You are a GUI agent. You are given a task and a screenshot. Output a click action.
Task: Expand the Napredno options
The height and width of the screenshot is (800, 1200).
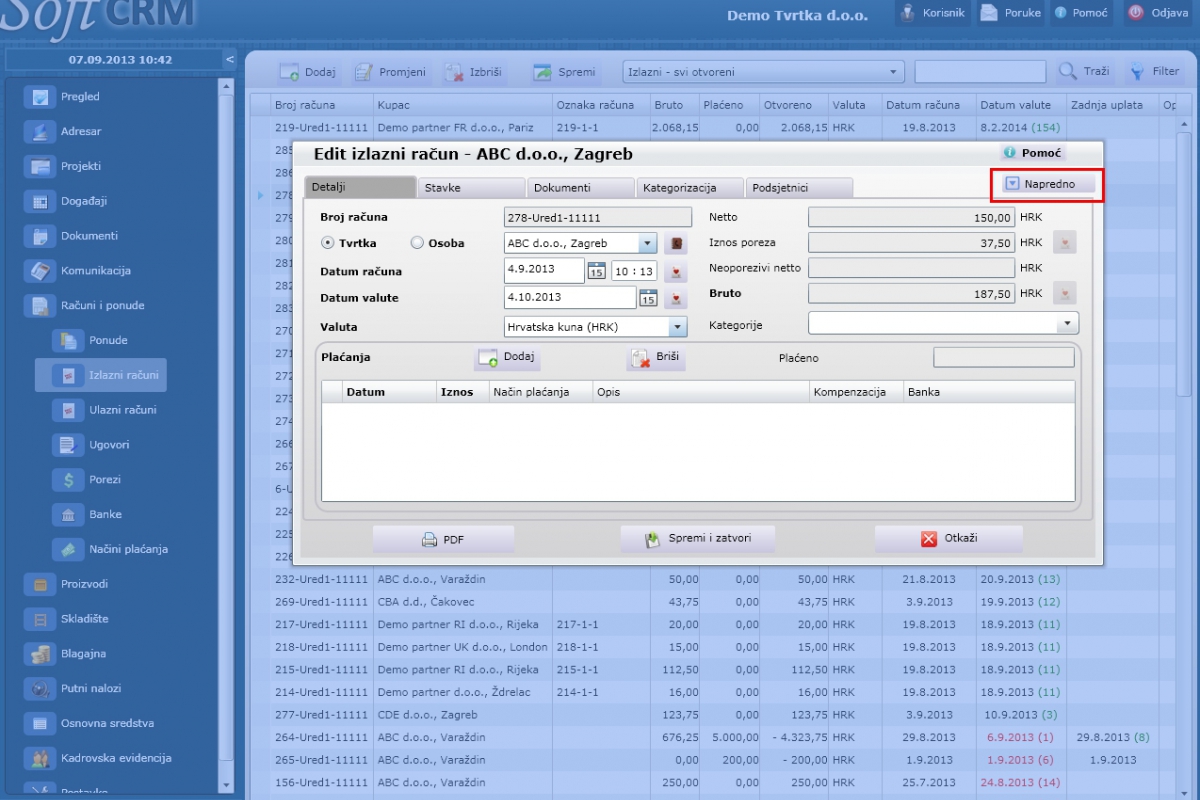pyautogui.click(x=1048, y=184)
